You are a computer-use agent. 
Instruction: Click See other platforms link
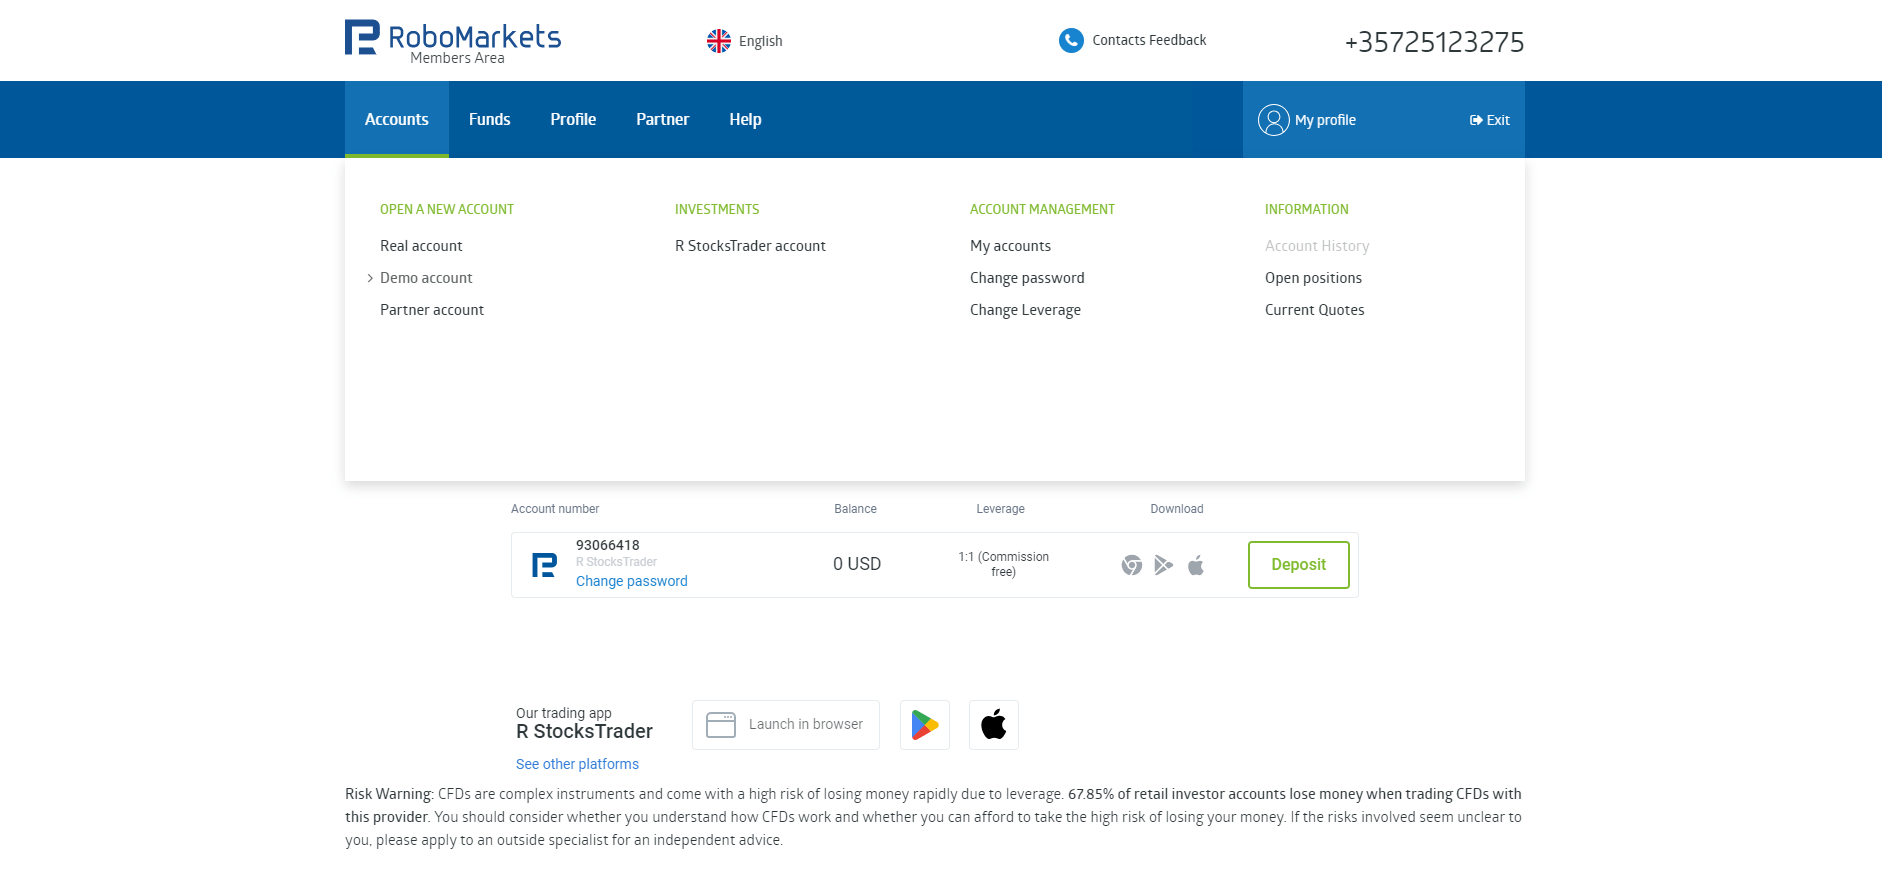tap(577, 764)
